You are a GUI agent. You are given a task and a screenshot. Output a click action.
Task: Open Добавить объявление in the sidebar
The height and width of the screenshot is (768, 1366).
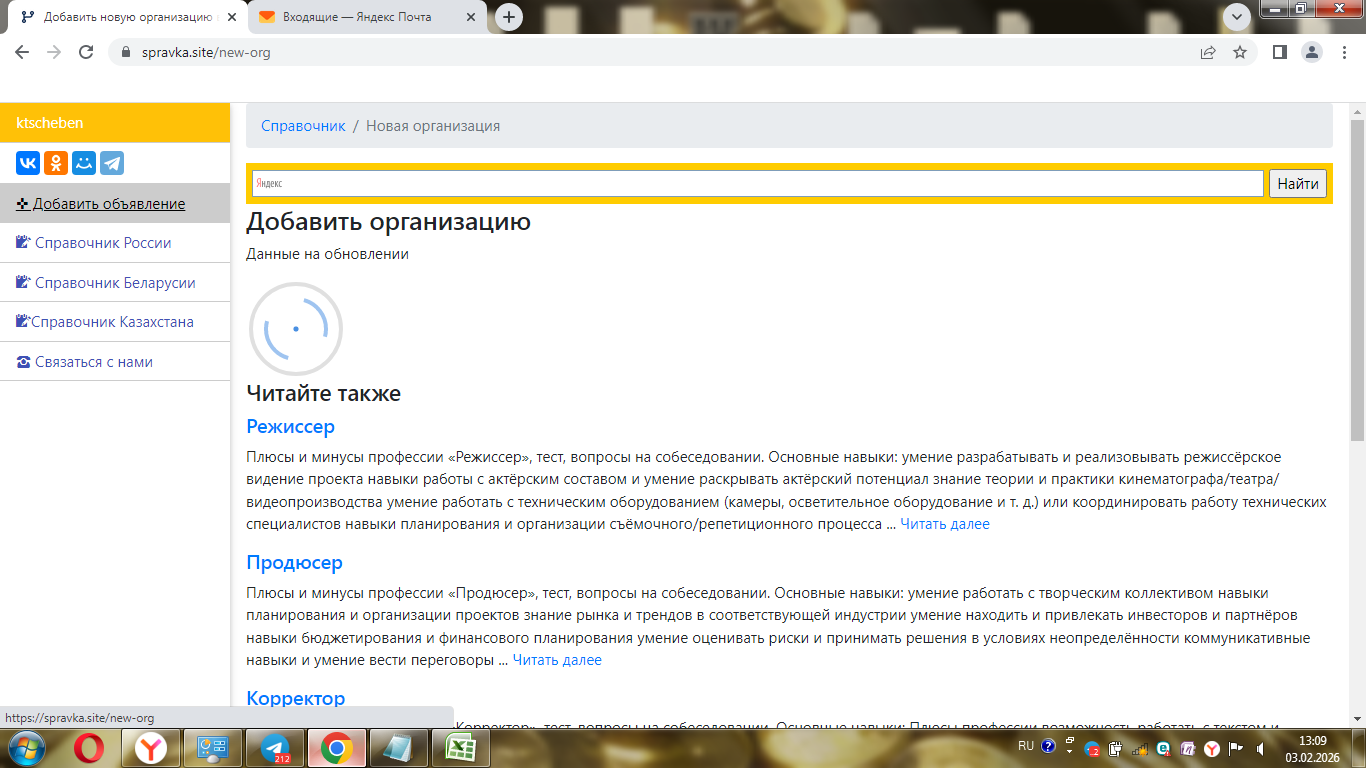click(115, 203)
